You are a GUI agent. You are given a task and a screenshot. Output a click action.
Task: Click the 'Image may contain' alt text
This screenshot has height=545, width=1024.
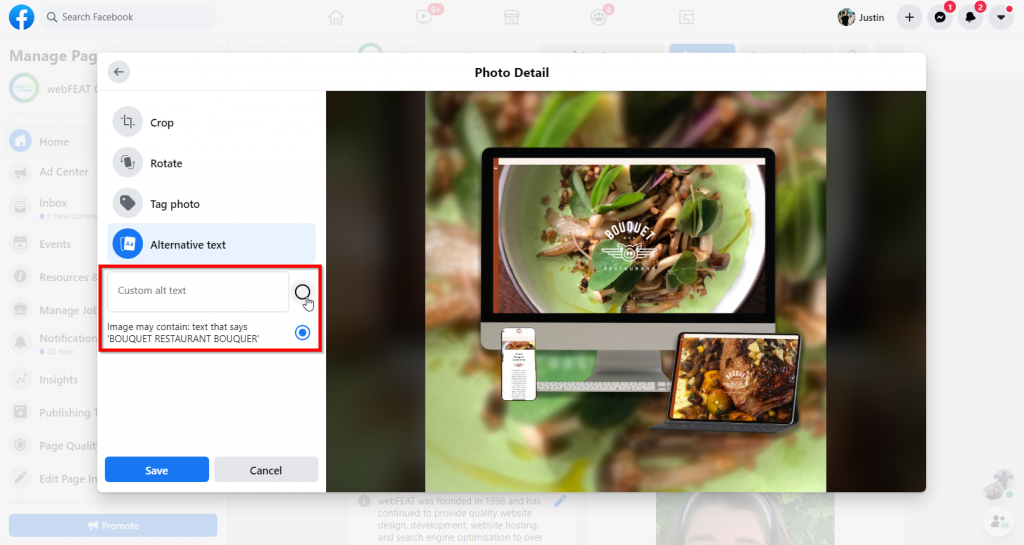click(183, 333)
